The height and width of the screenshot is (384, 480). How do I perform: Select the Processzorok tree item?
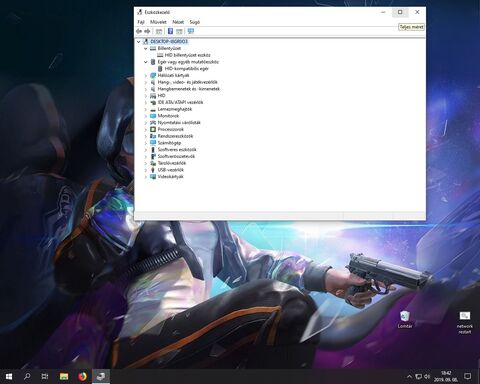click(x=171, y=129)
